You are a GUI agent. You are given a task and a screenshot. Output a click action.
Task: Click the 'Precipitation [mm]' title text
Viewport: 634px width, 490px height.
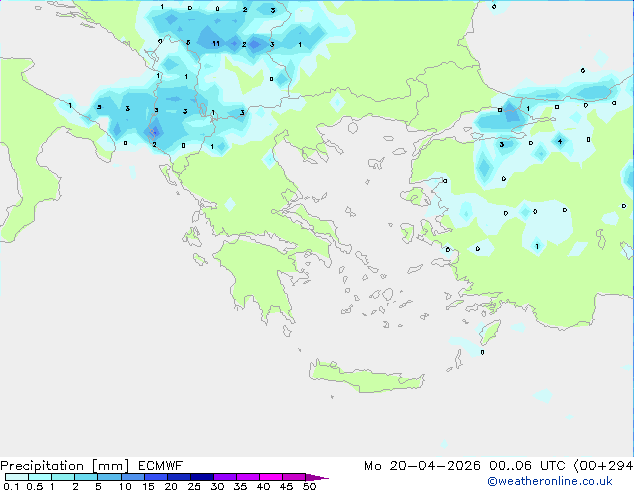coord(65,466)
